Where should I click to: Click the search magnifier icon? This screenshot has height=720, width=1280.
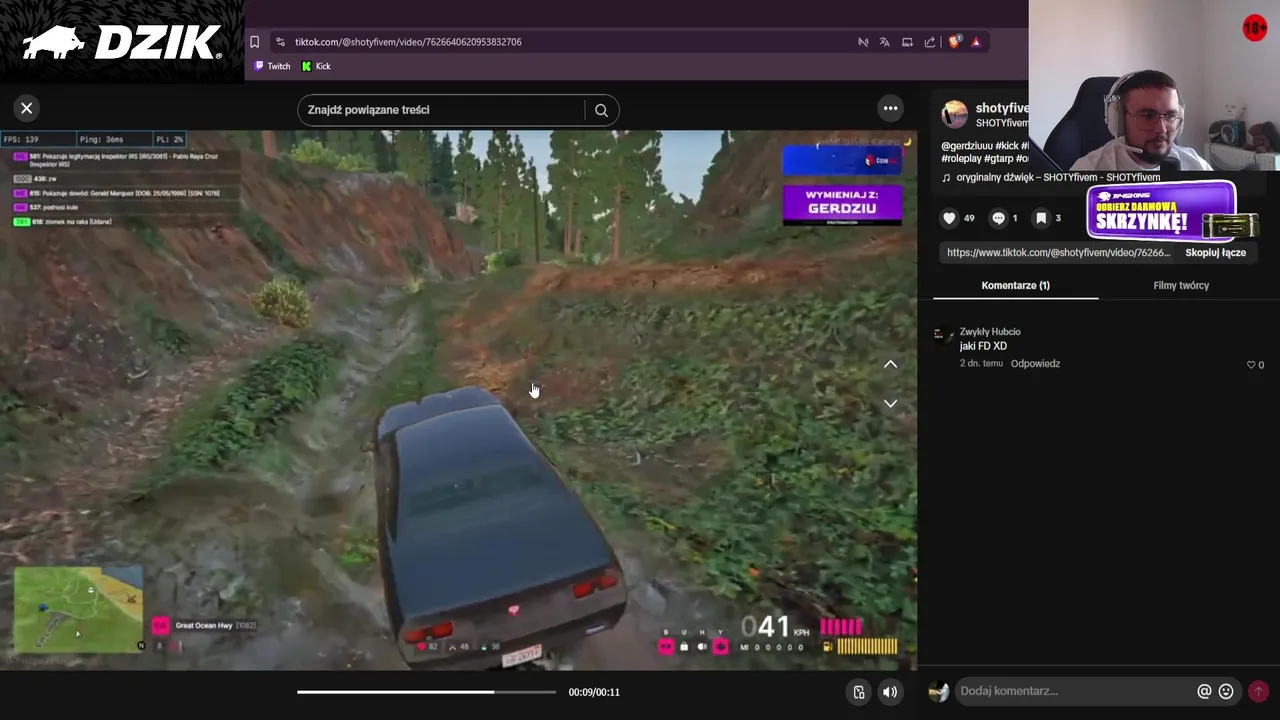point(601,110)
